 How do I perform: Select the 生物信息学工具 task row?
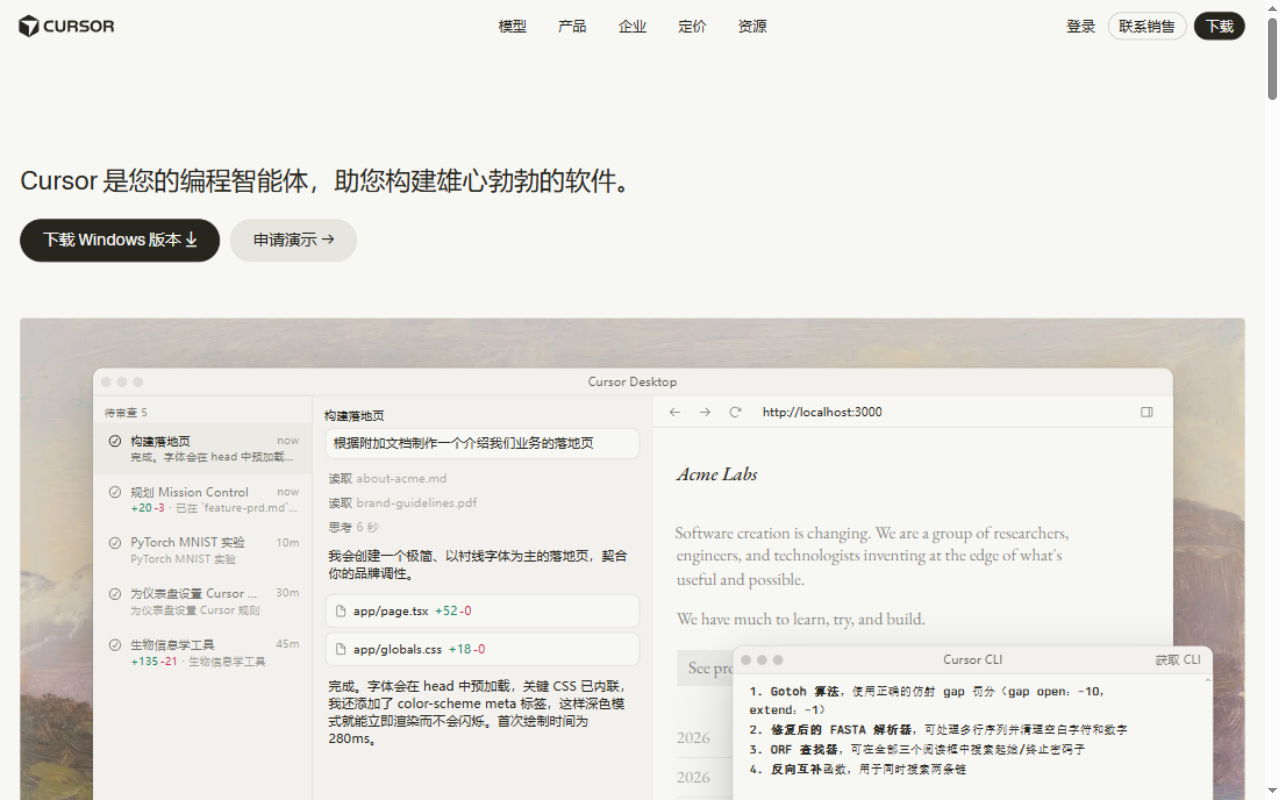click(203, 652)
